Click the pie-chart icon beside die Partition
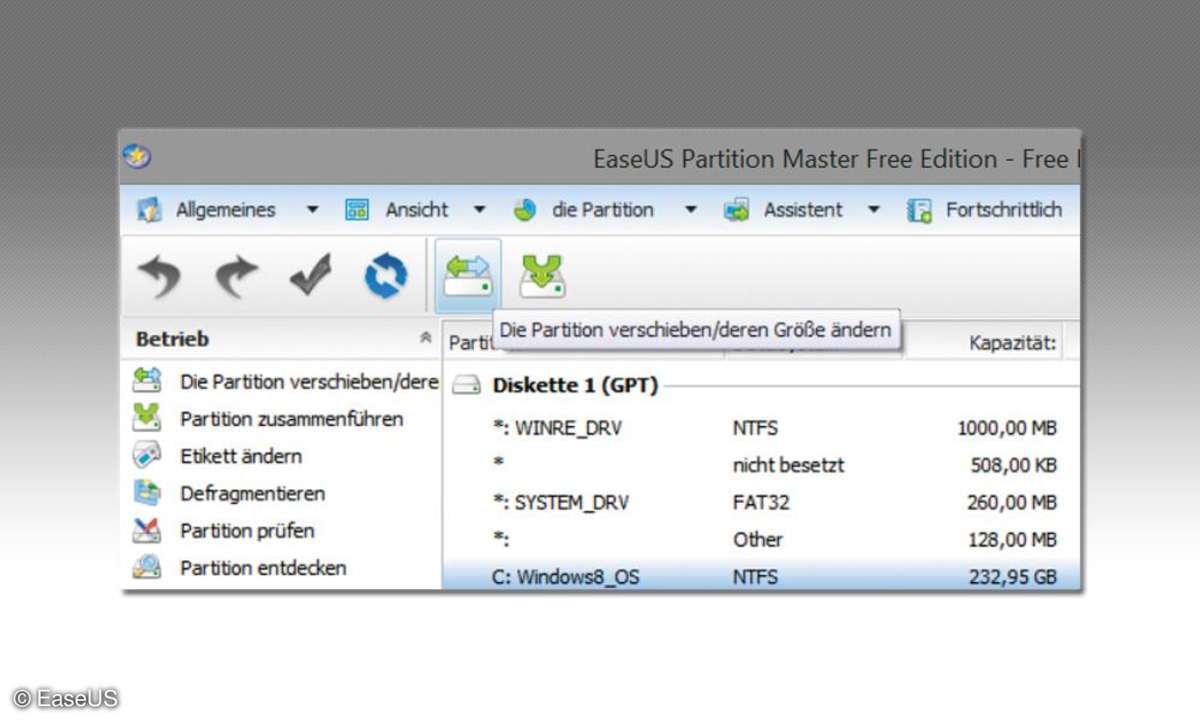 525,210
